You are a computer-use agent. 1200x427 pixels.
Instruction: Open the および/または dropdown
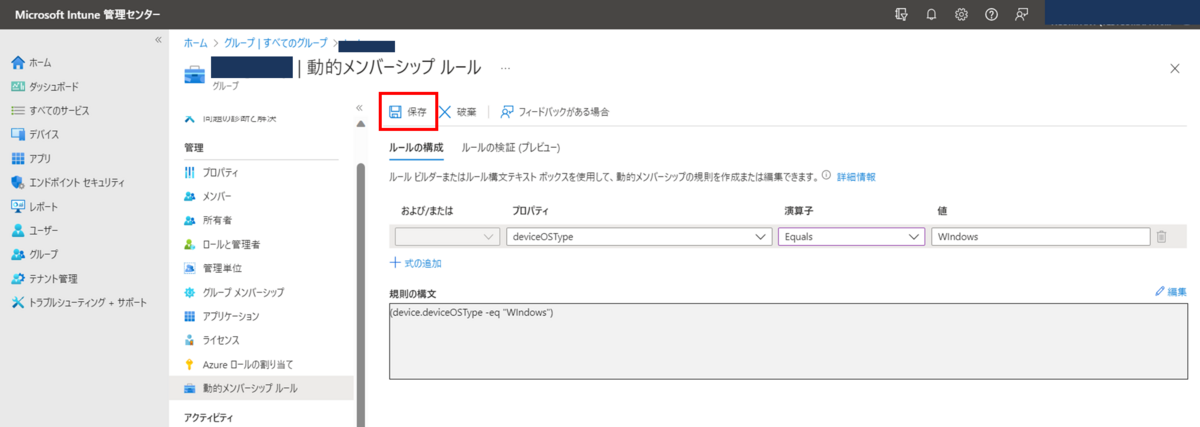447,237
